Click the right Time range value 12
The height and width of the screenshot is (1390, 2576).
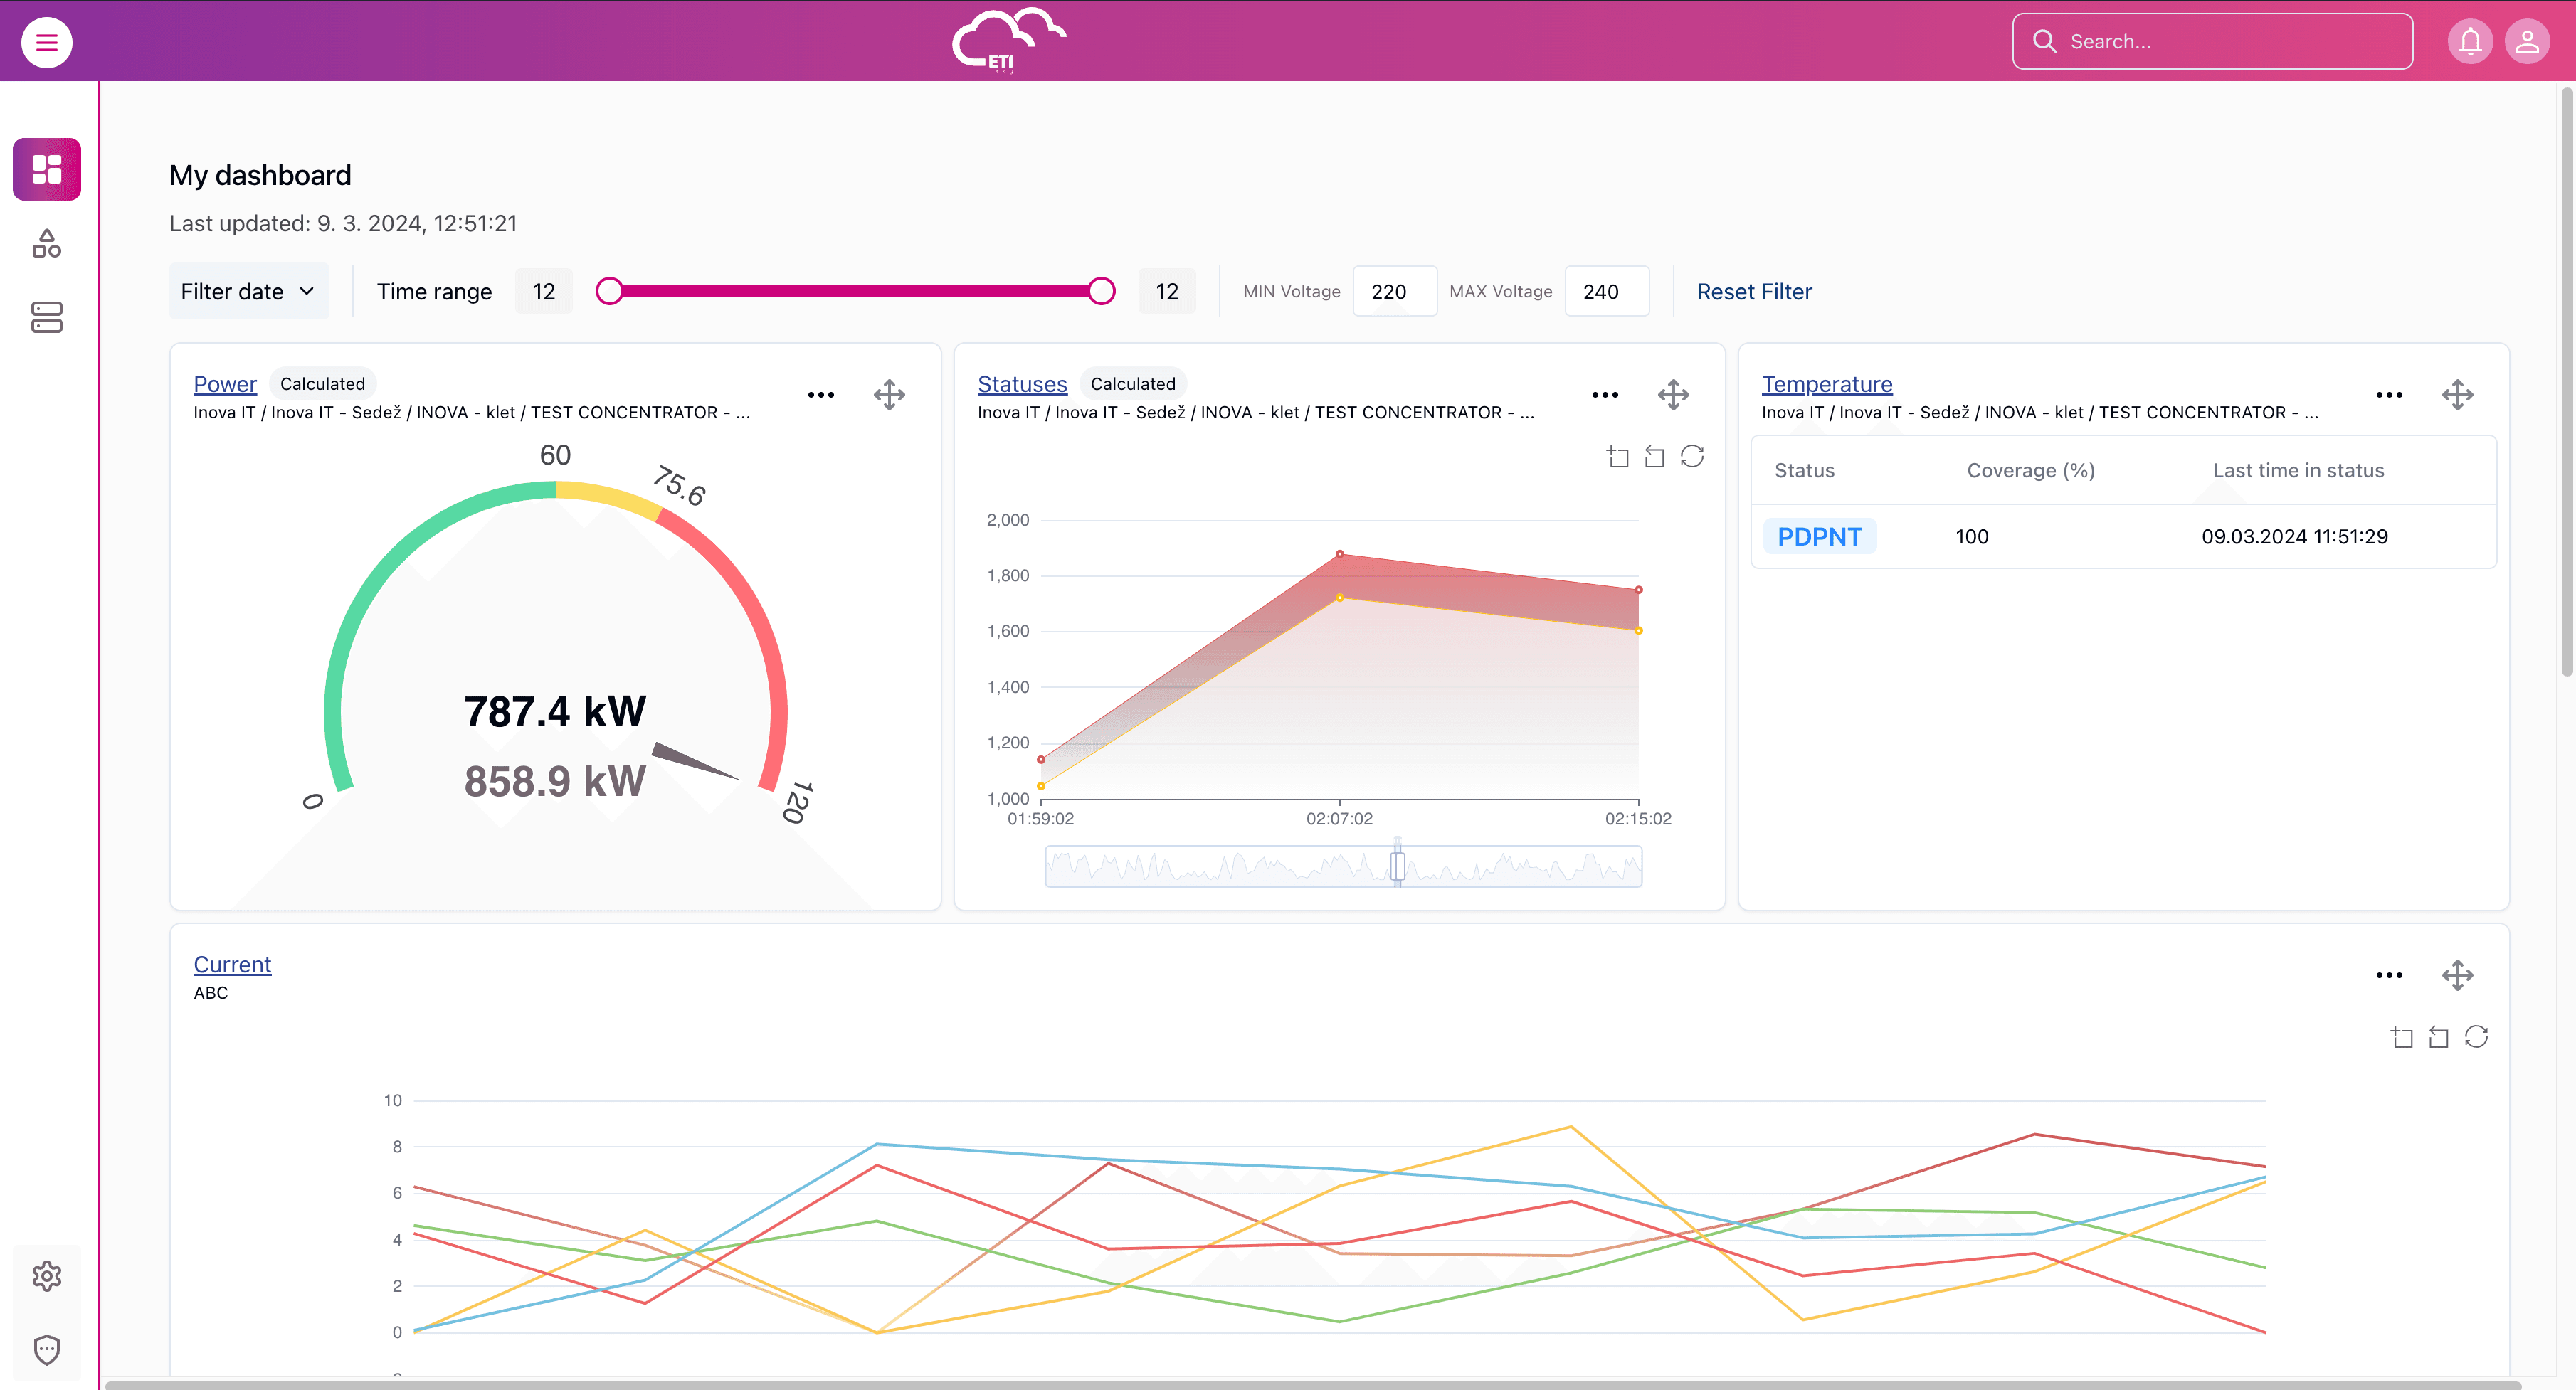(1167, 291)
